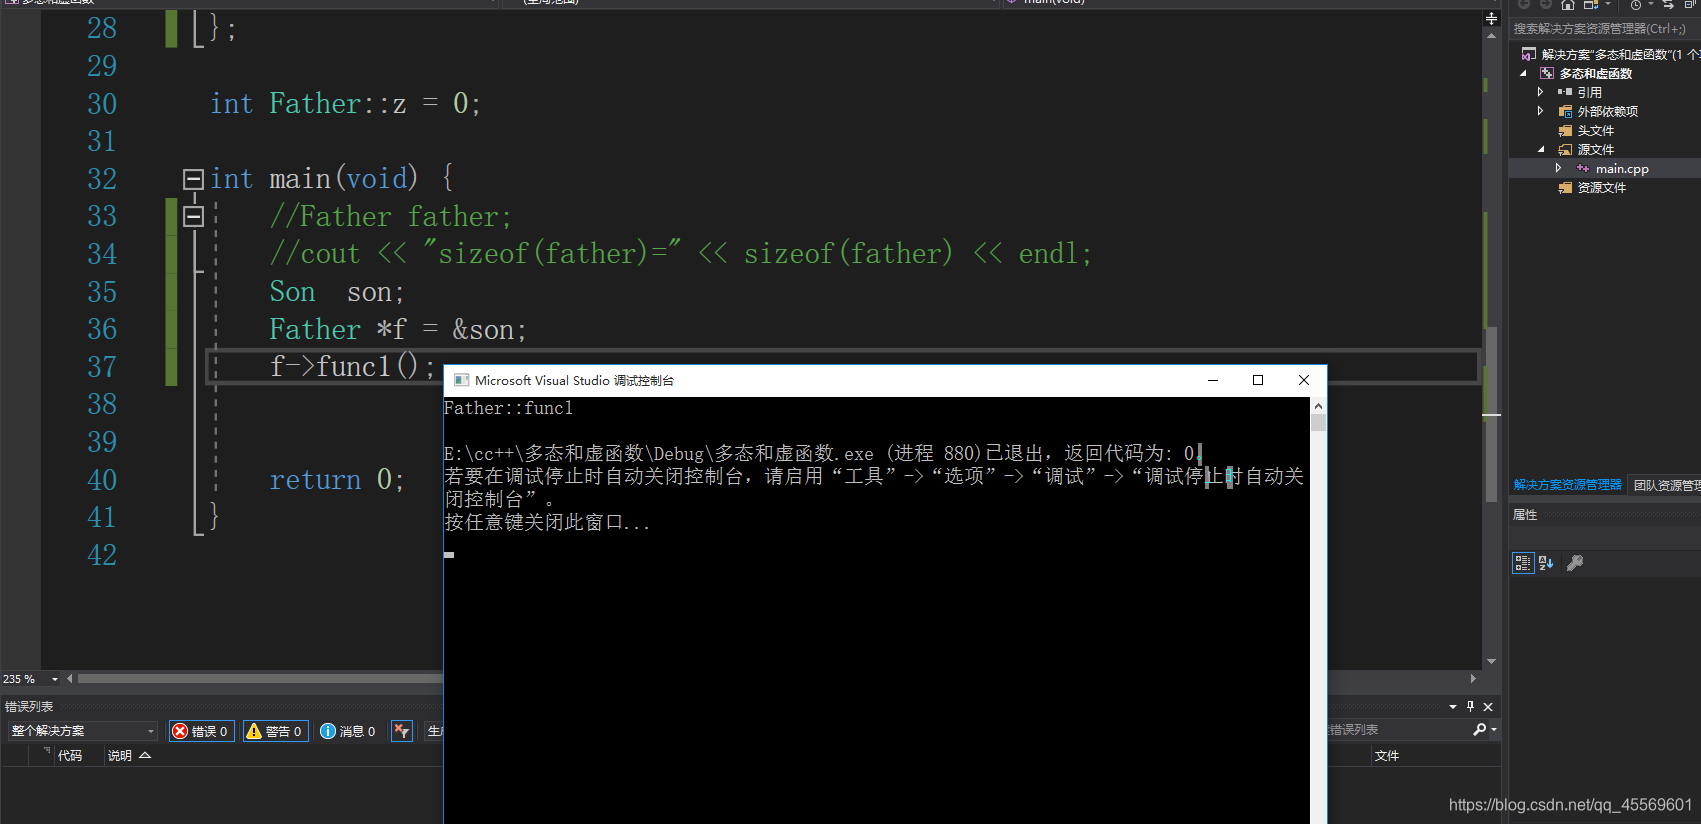
Task: Click the horizontal scrollbar left arrow
Action: [x=70, y=679]
